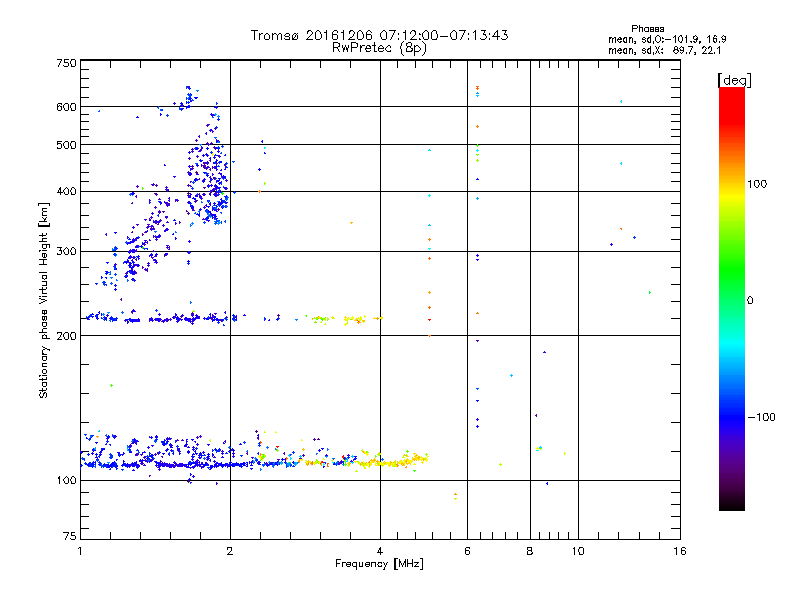Click the x-axis '4' tick label
Image resolution: width=800 pixels, height=600 pixels.
(380, 551)
